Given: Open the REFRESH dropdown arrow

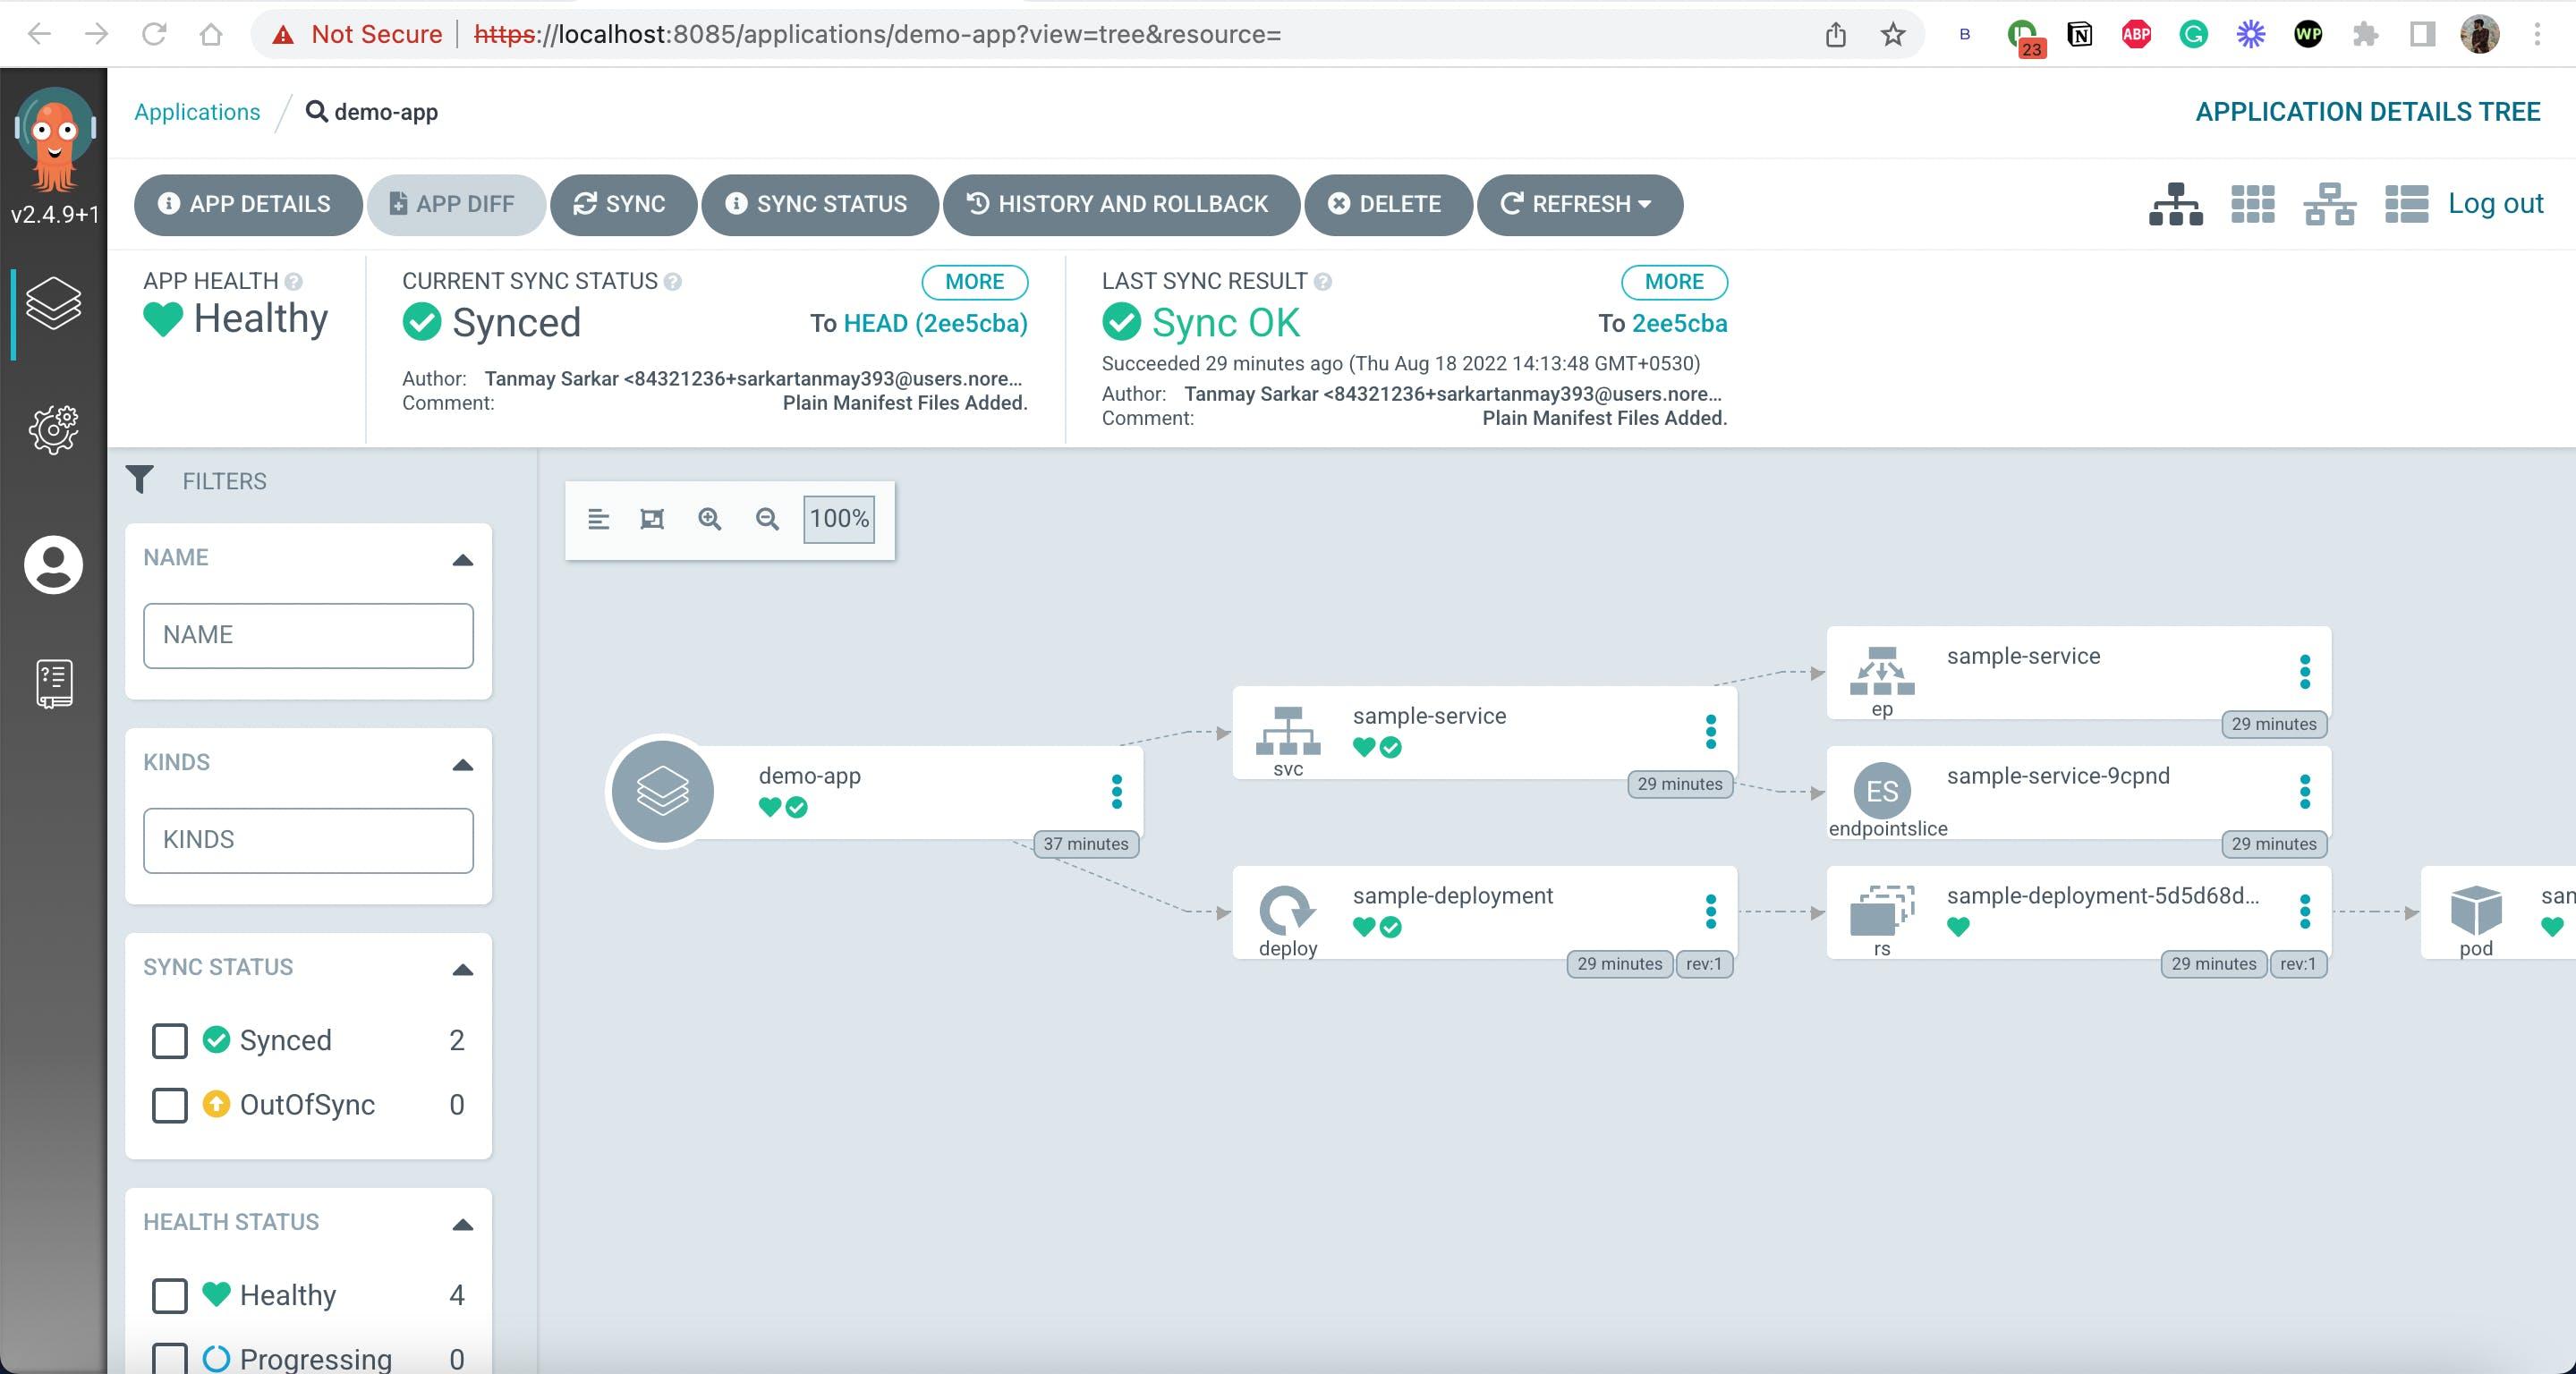Looking at the screenshot, I should [1645, 204].
